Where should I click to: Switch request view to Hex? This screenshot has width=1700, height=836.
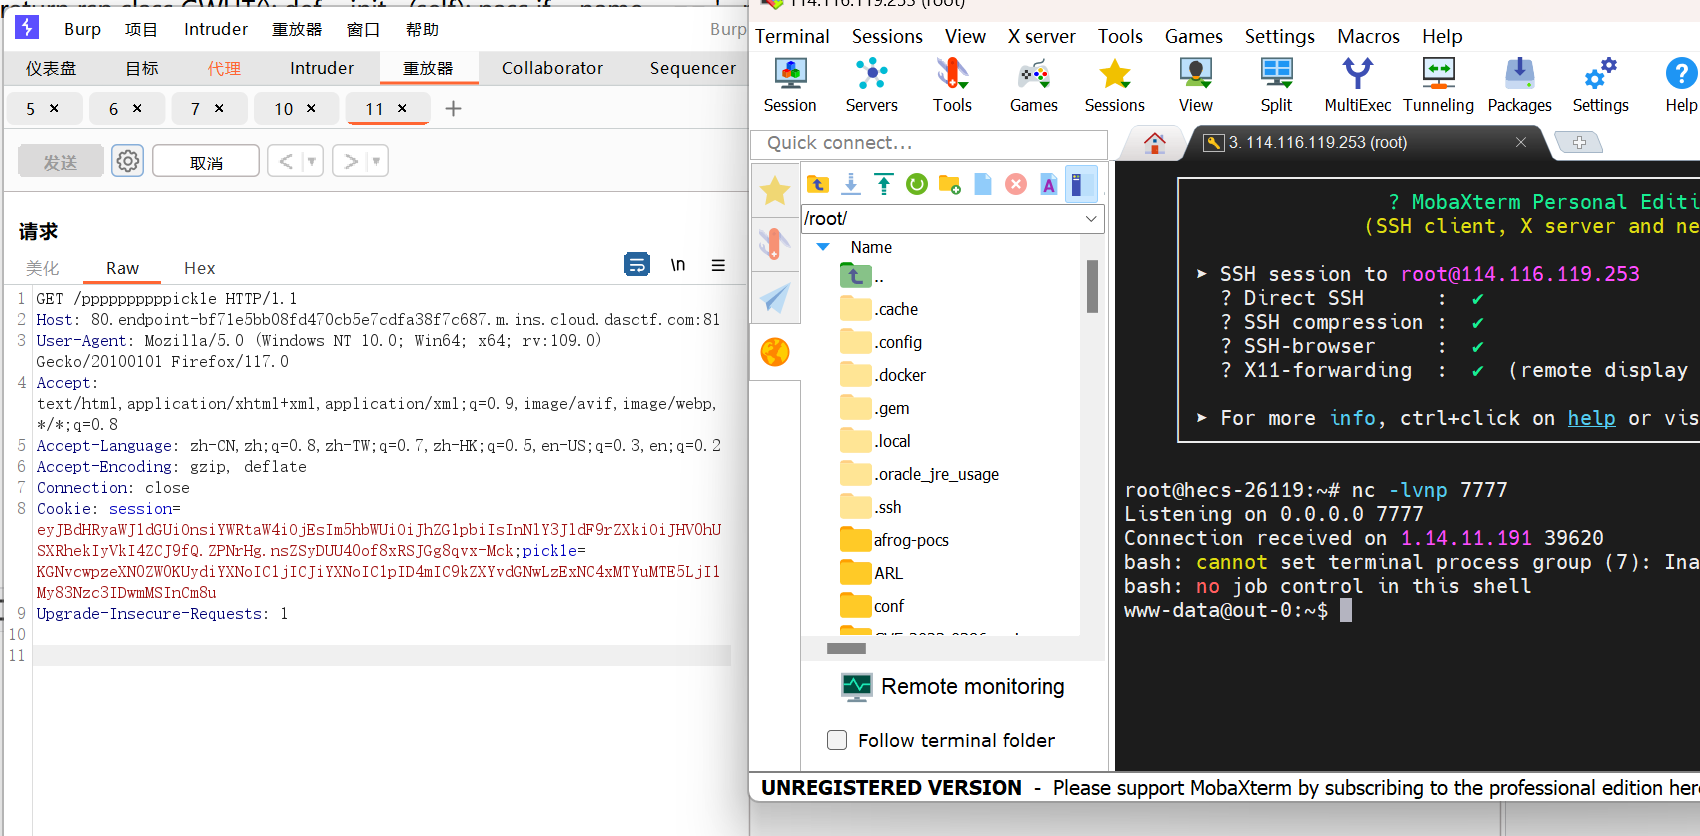(199, 268)
